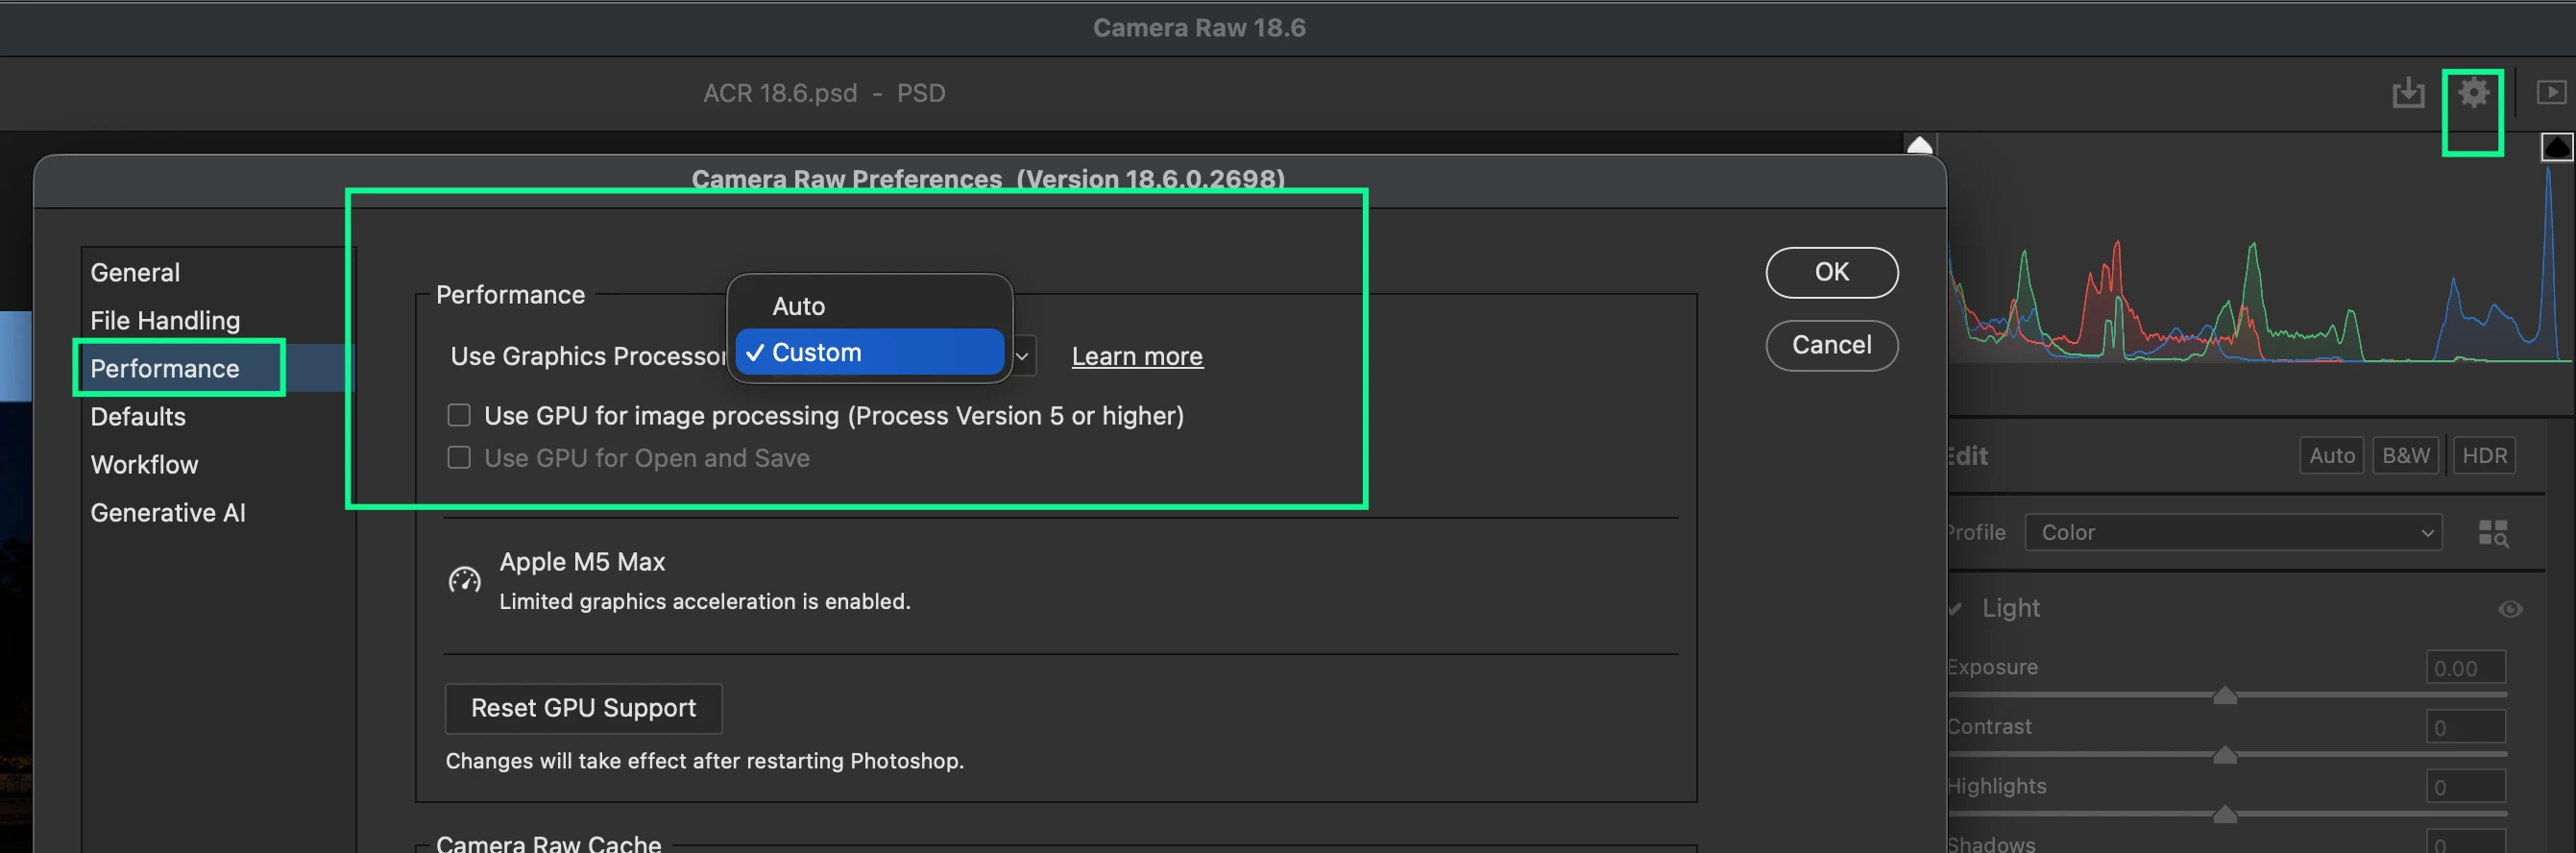The width and height of the screenshot is (2576, 853).
Task: Toggle filmstrip fullscreen view icon
Action: tap(2551, 92)
